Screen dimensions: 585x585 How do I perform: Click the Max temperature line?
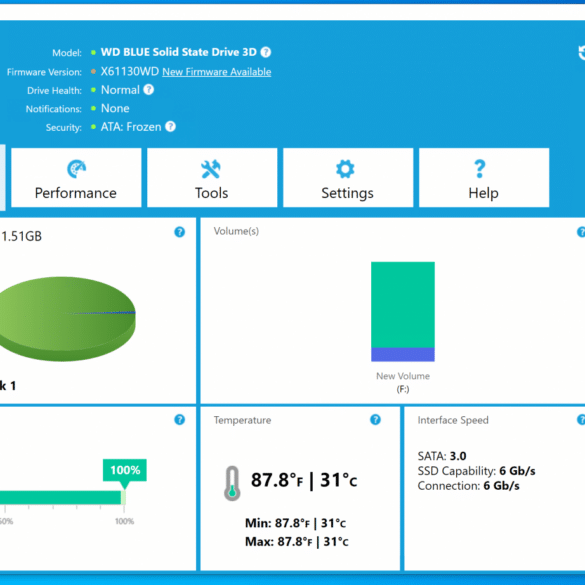[297, 541]
